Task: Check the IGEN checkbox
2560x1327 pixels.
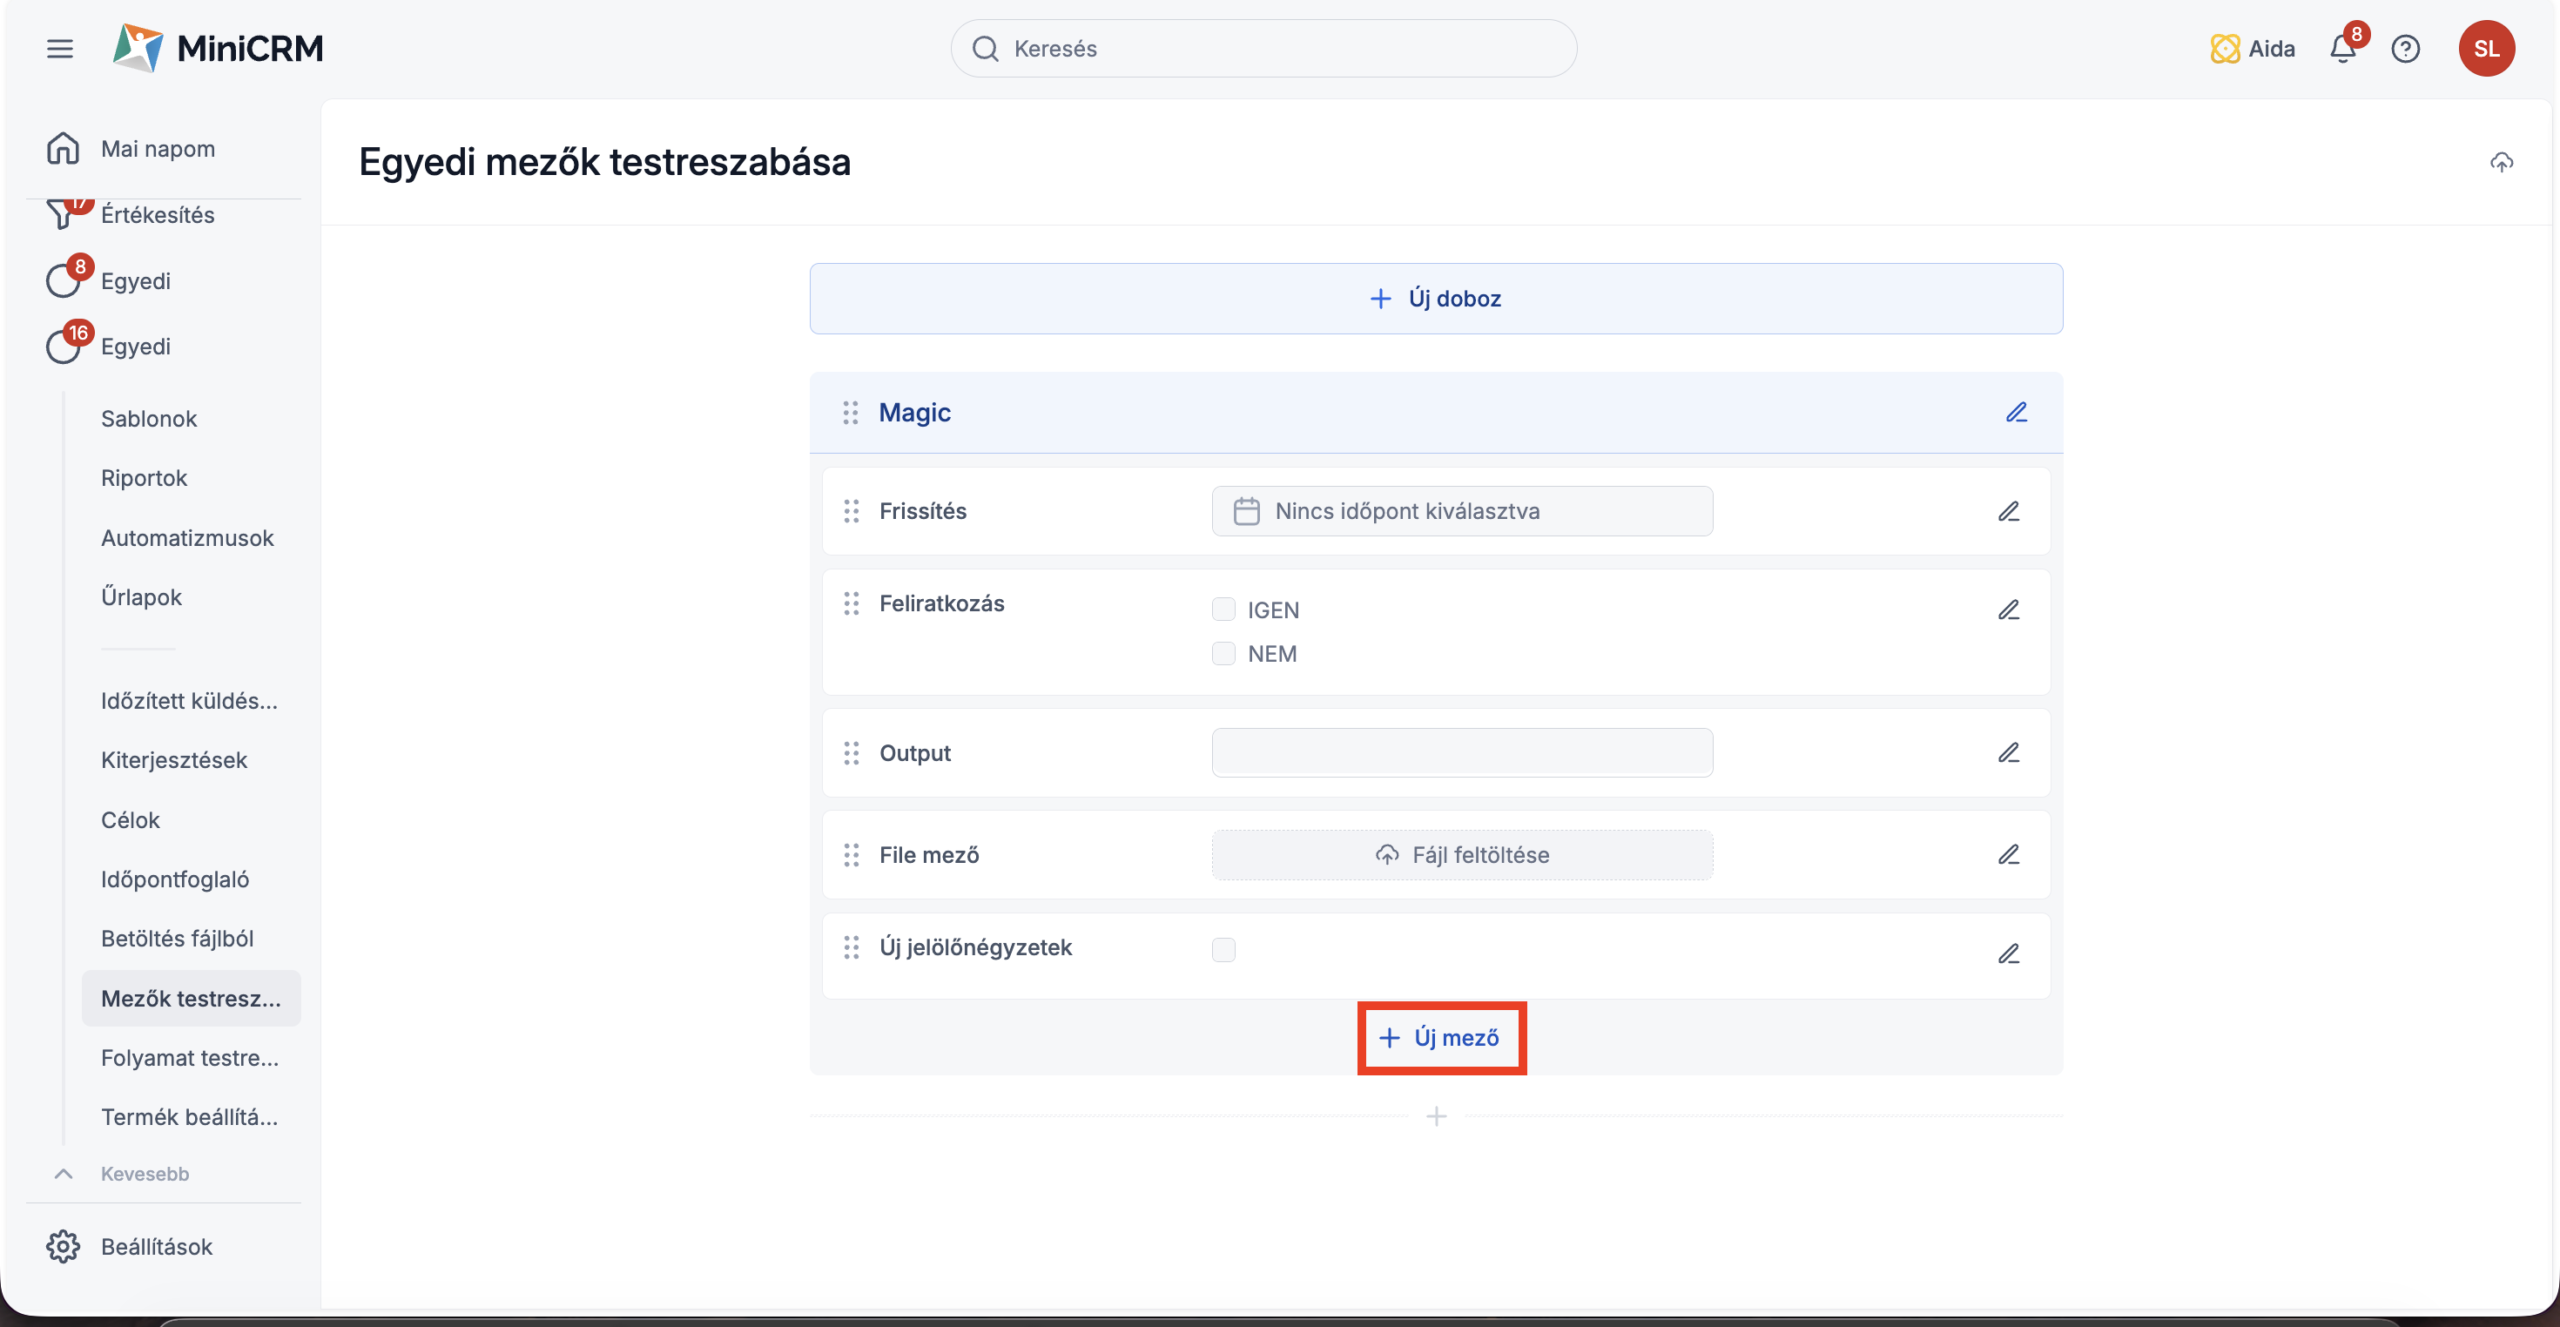Action: tap(1223, 609)
